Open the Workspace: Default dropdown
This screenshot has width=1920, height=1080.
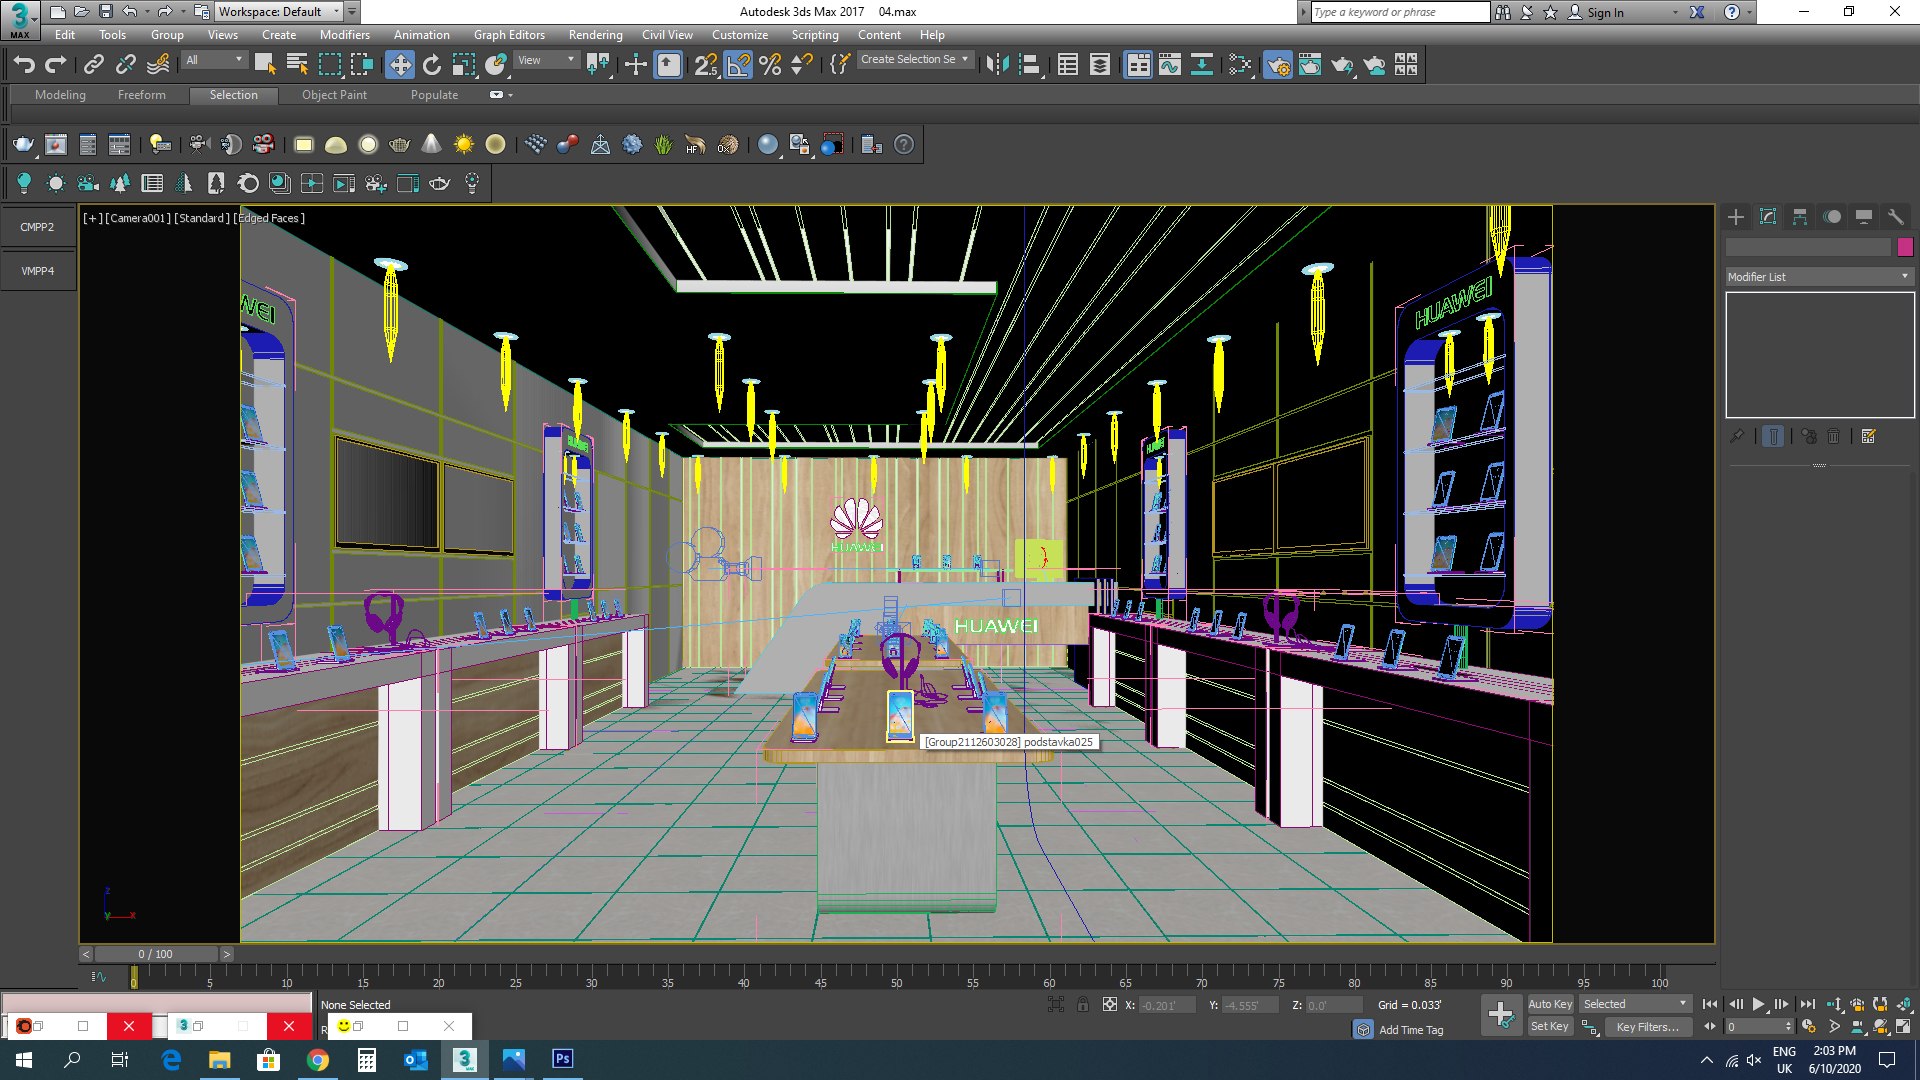[x=277, y=12]
